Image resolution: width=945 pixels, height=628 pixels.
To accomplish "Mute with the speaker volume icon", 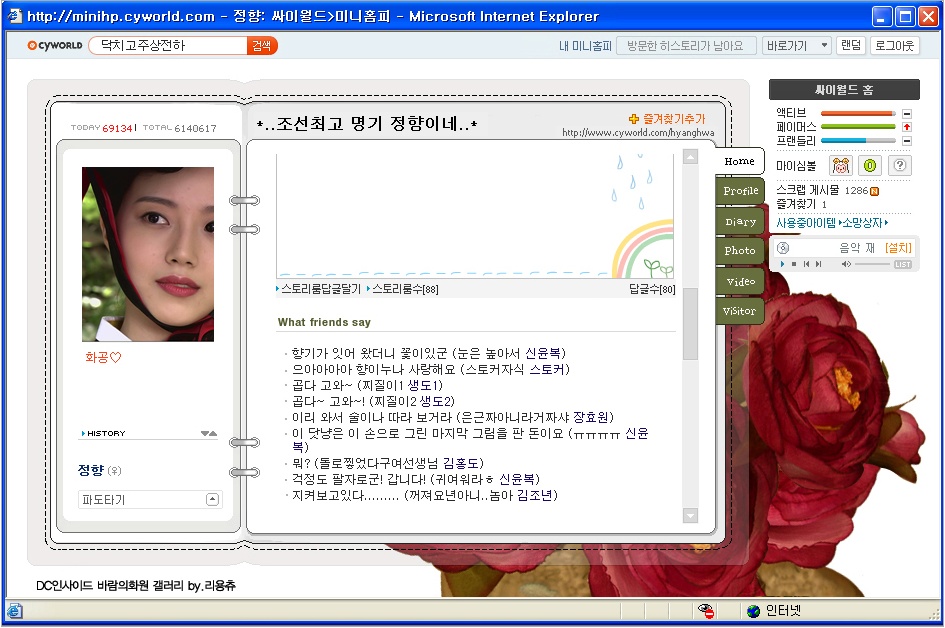I will click(846, 264).
